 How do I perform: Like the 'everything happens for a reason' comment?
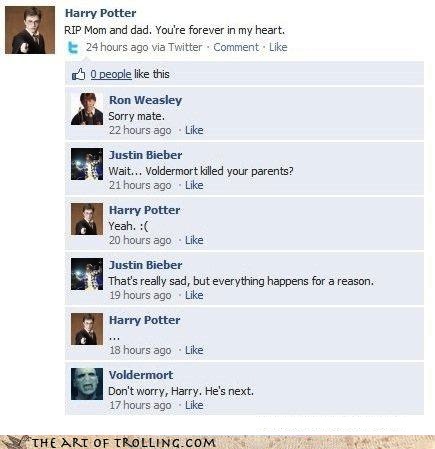click(194, 295)
